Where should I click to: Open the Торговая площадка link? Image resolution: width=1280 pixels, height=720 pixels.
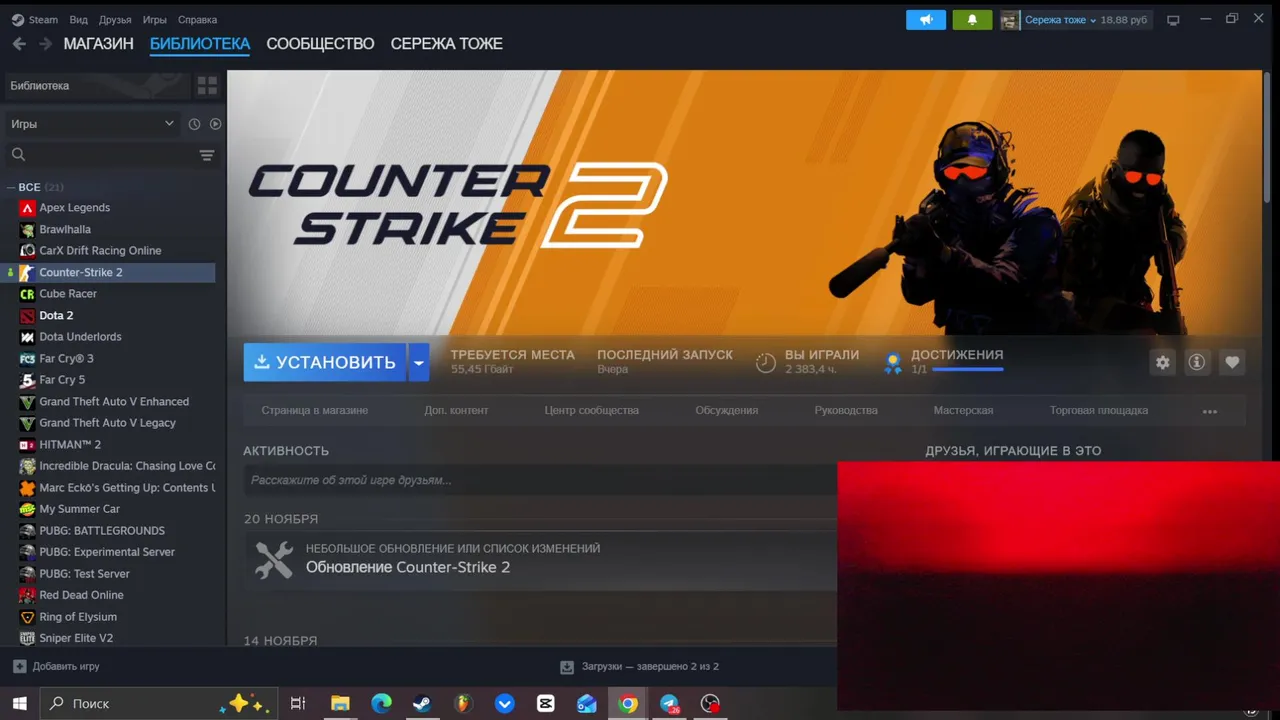(1099, 411)
